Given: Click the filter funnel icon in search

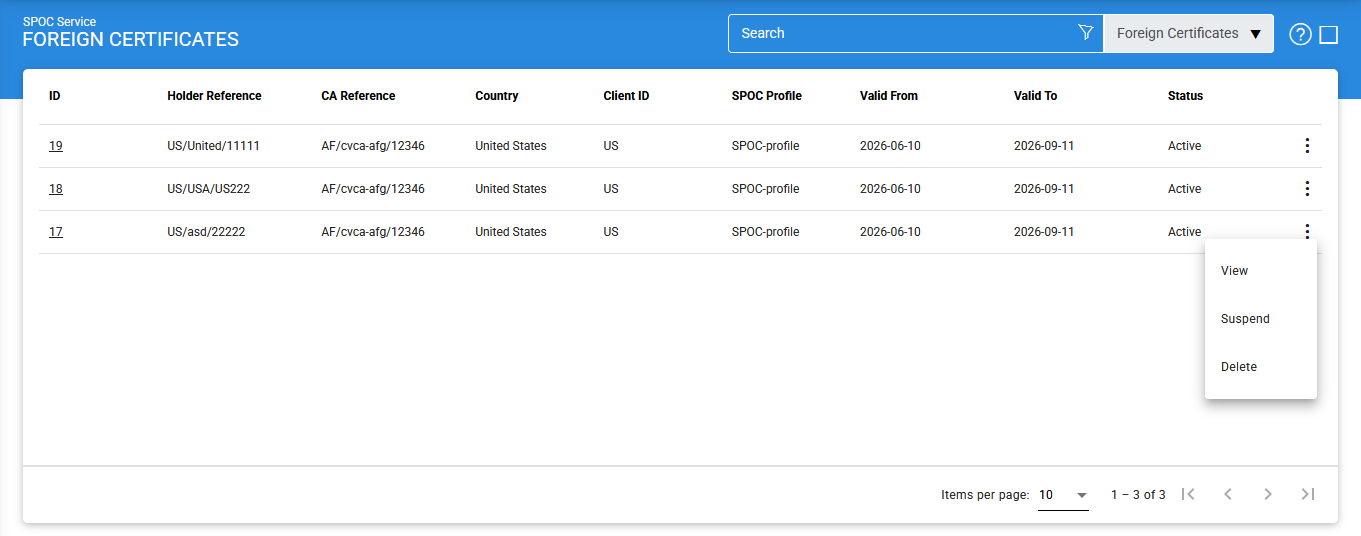Looking at the screenshot, I should point(1086,33).
